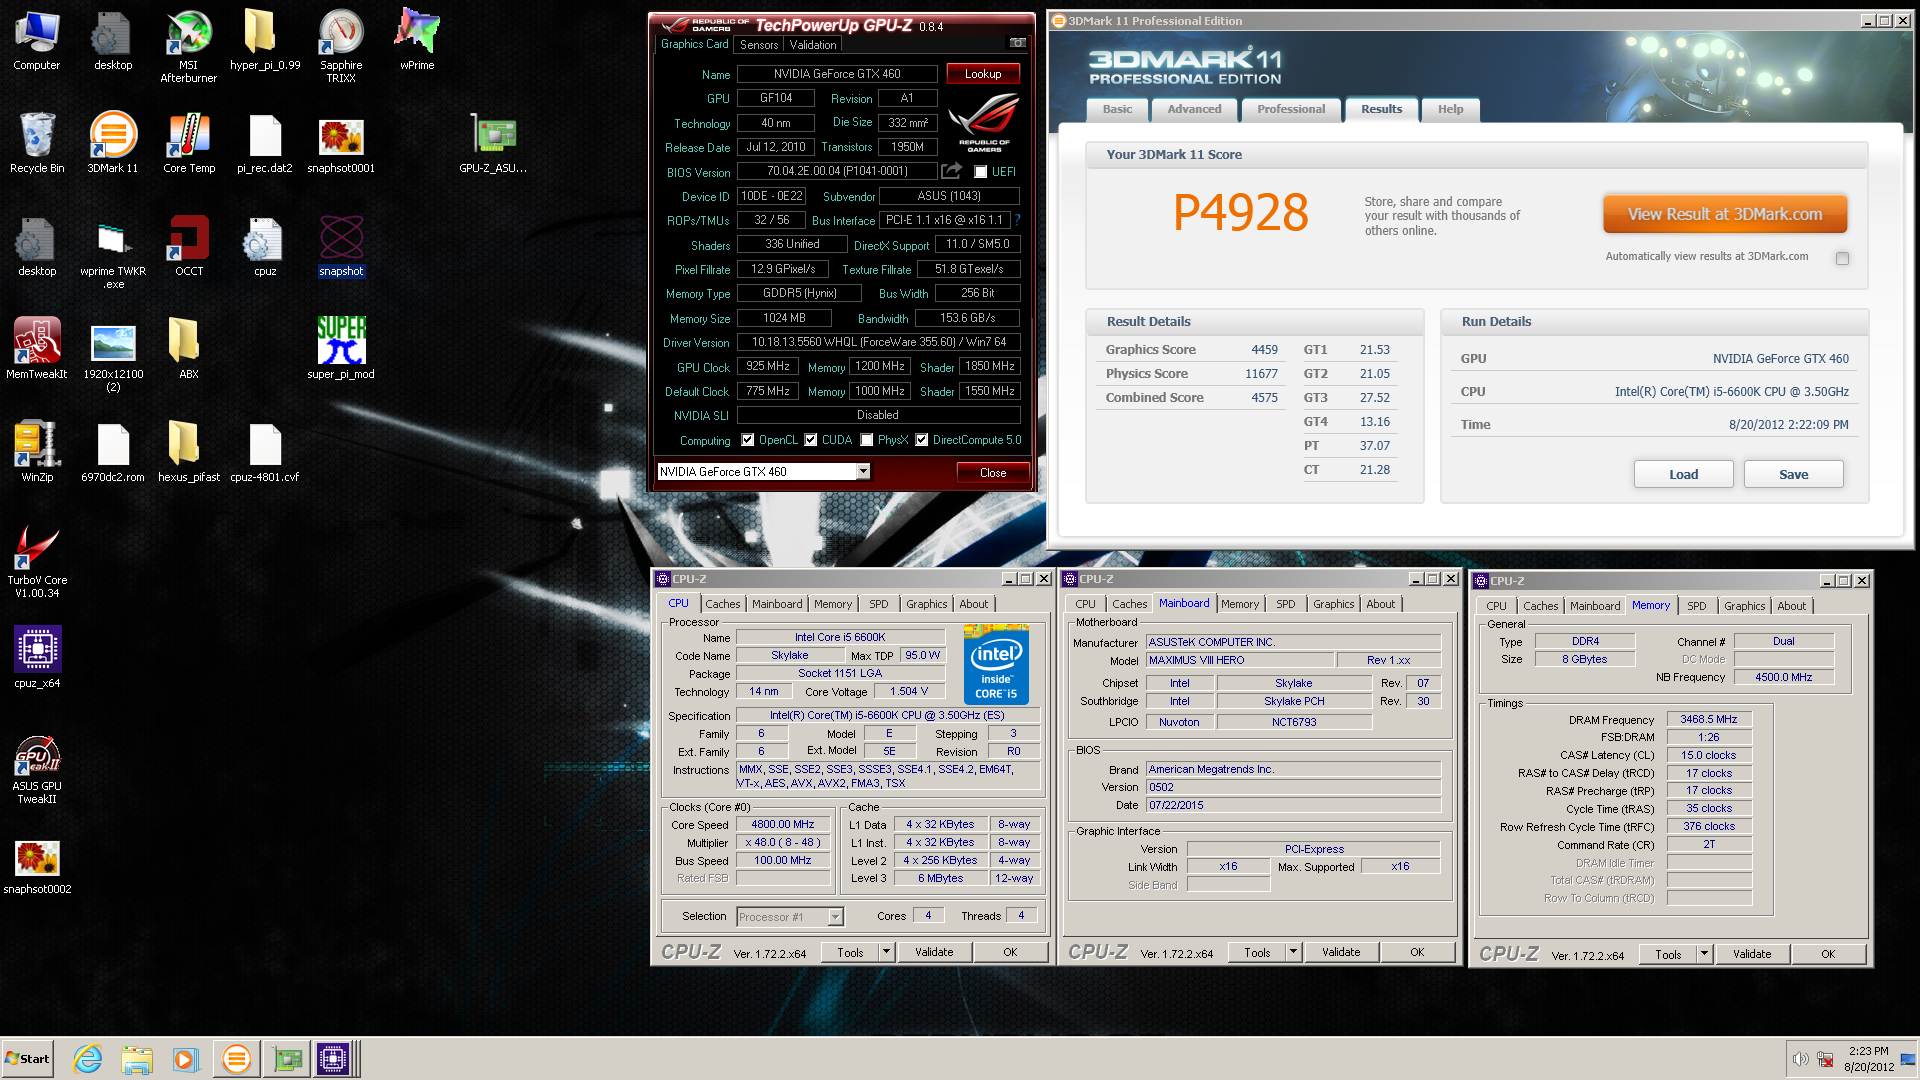Click the Save button in Run Details
The width and height of the screenshot is (1920, 1080).
1793,474
